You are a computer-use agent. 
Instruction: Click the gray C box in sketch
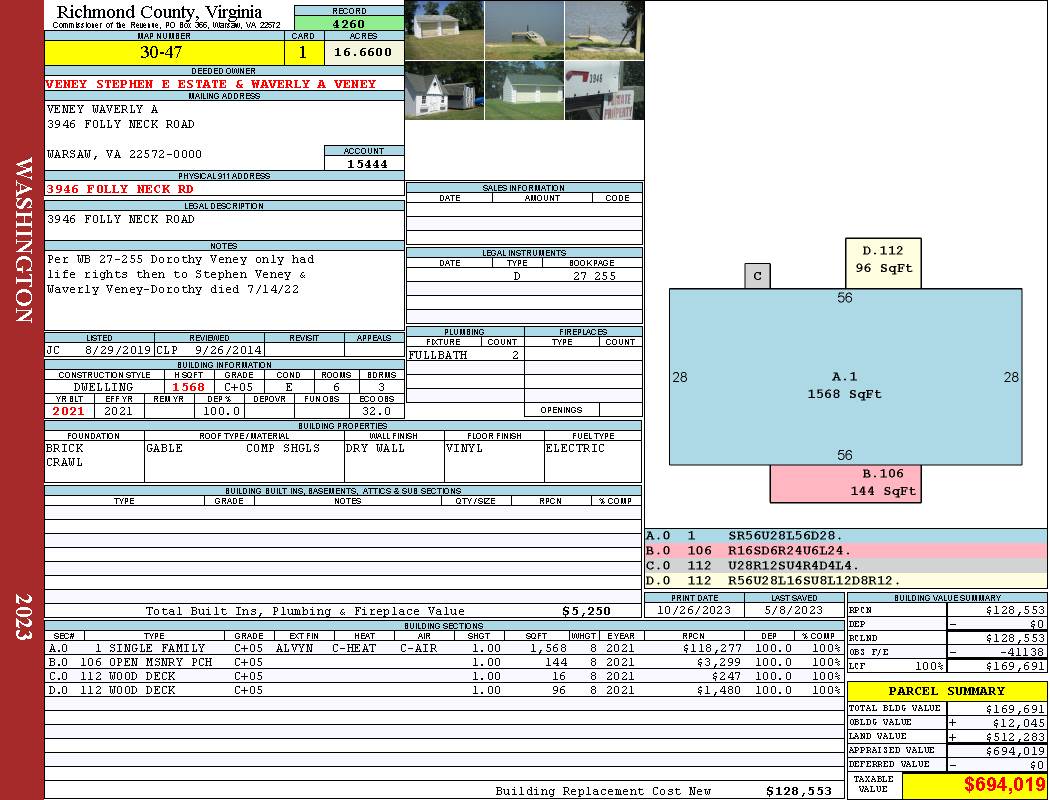757,276
